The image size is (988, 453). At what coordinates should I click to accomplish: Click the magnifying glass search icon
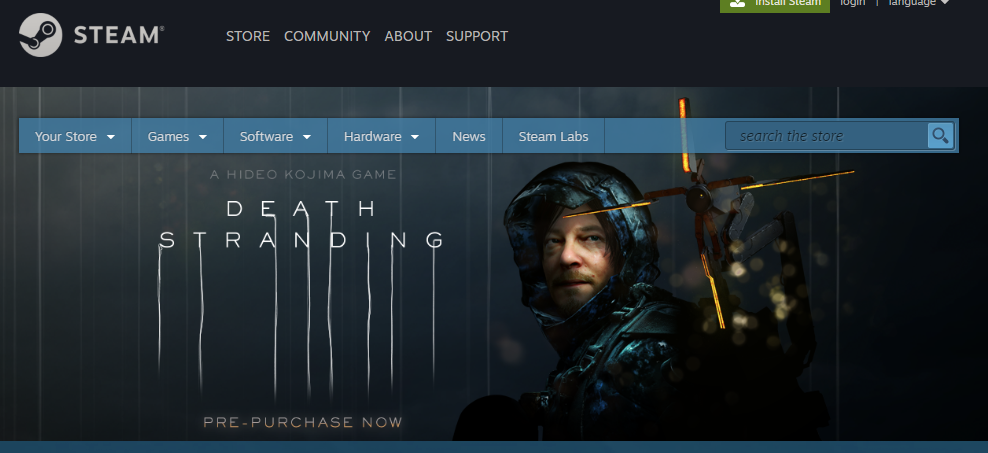940,136
